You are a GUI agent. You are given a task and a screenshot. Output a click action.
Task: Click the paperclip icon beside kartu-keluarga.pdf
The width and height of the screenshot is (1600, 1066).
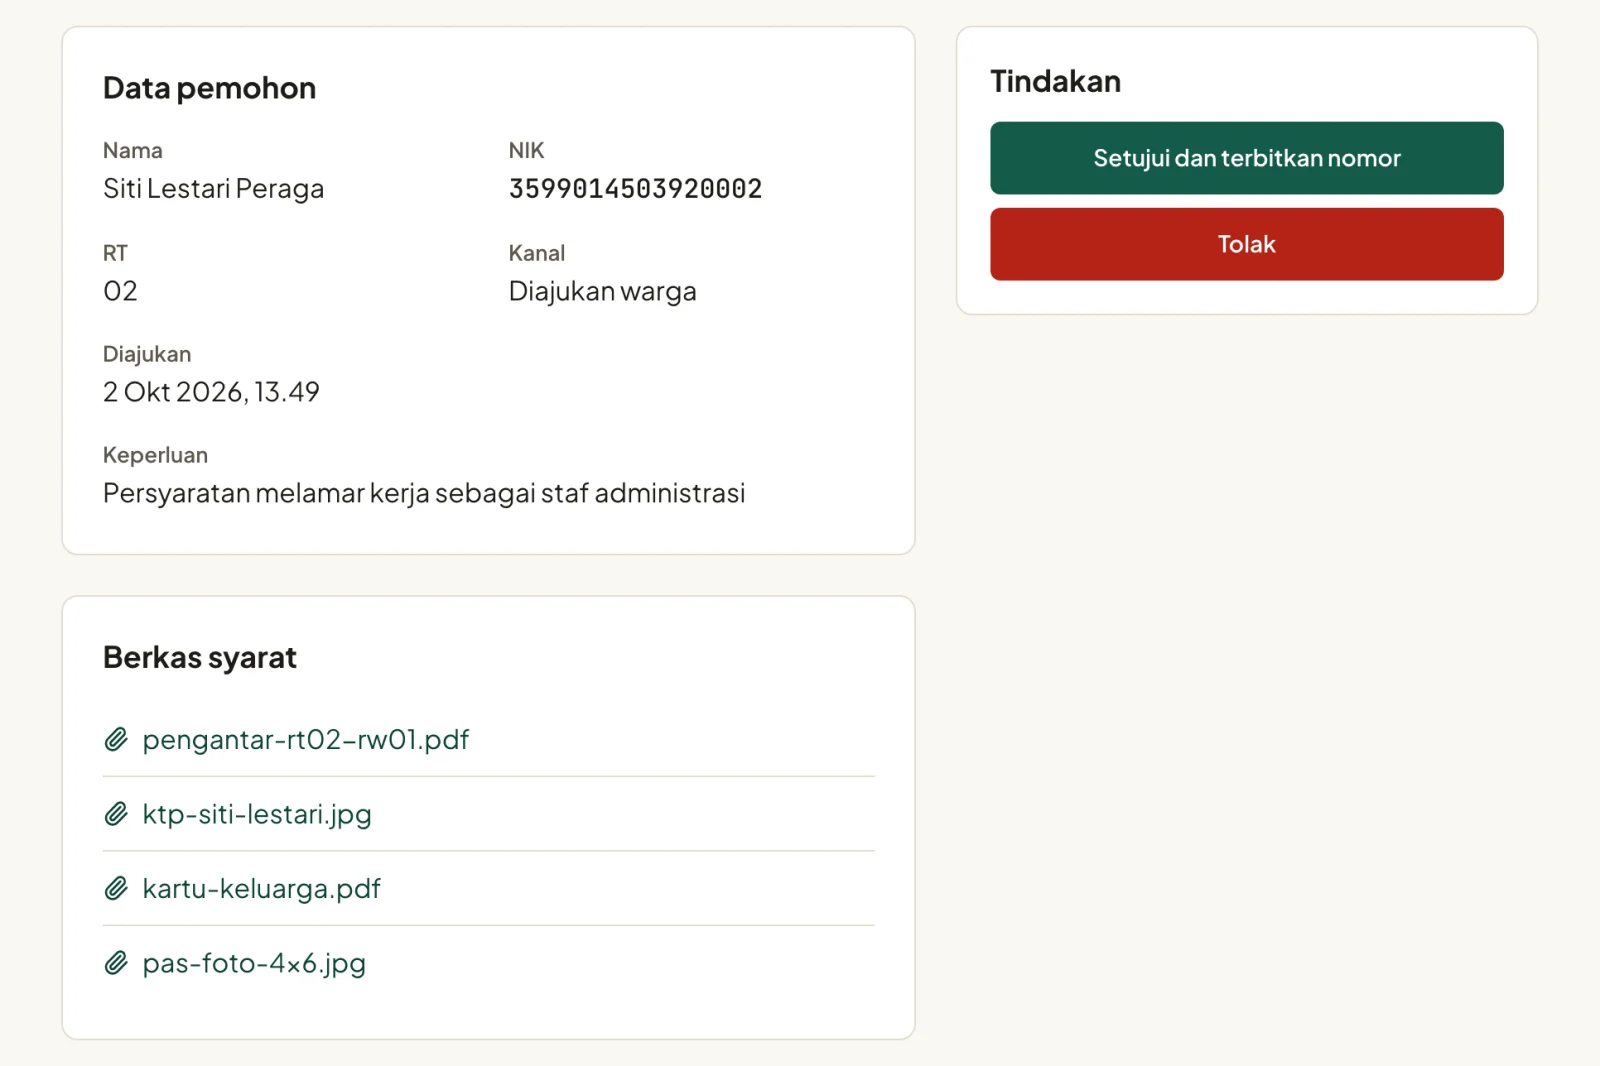[x=116, y=888]
